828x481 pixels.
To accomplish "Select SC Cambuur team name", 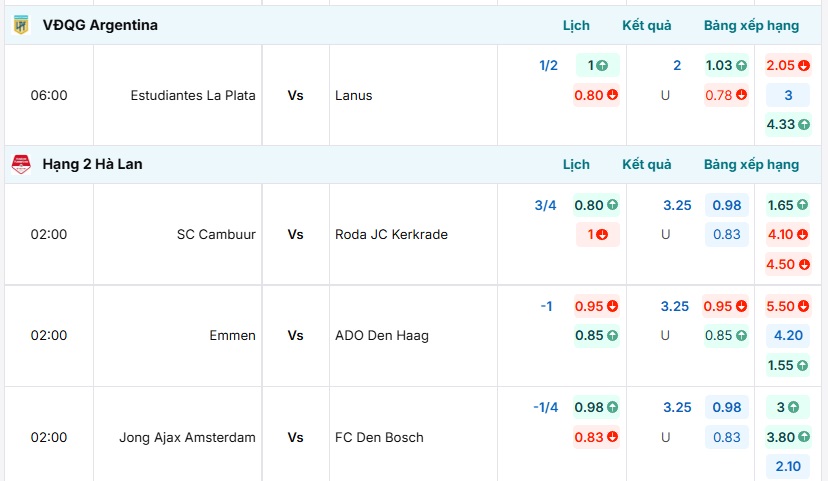I will coord(216,235).
